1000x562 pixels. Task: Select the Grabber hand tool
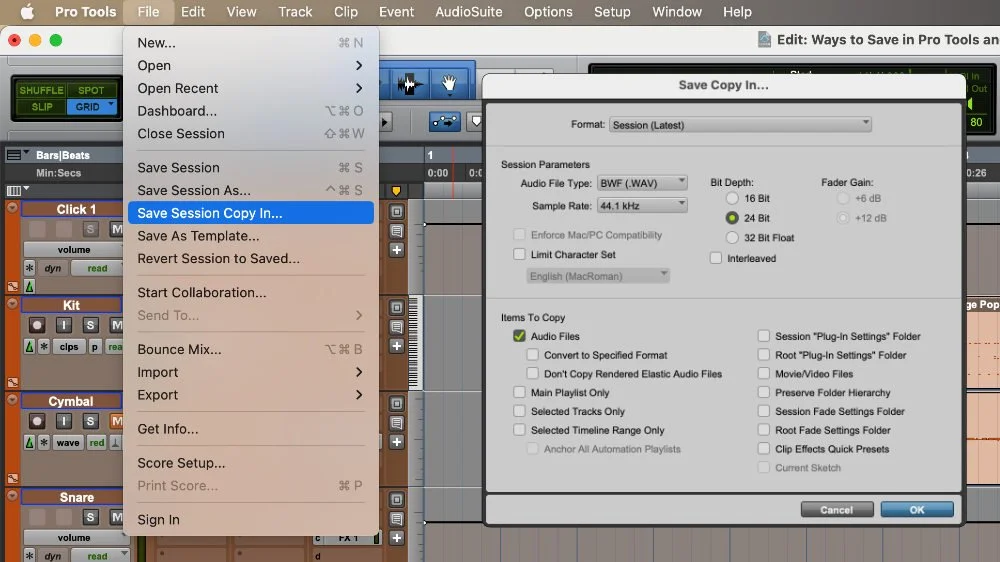pos(449,83)
